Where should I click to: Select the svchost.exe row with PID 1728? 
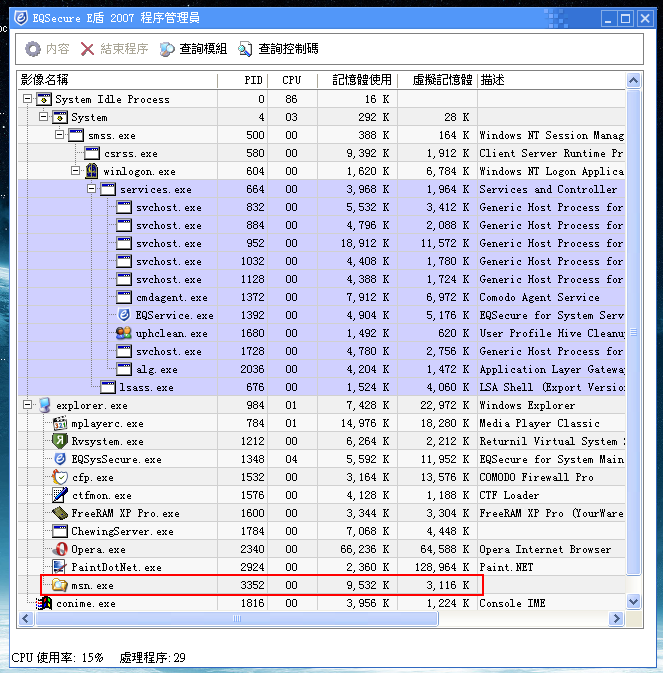point(322,351)
